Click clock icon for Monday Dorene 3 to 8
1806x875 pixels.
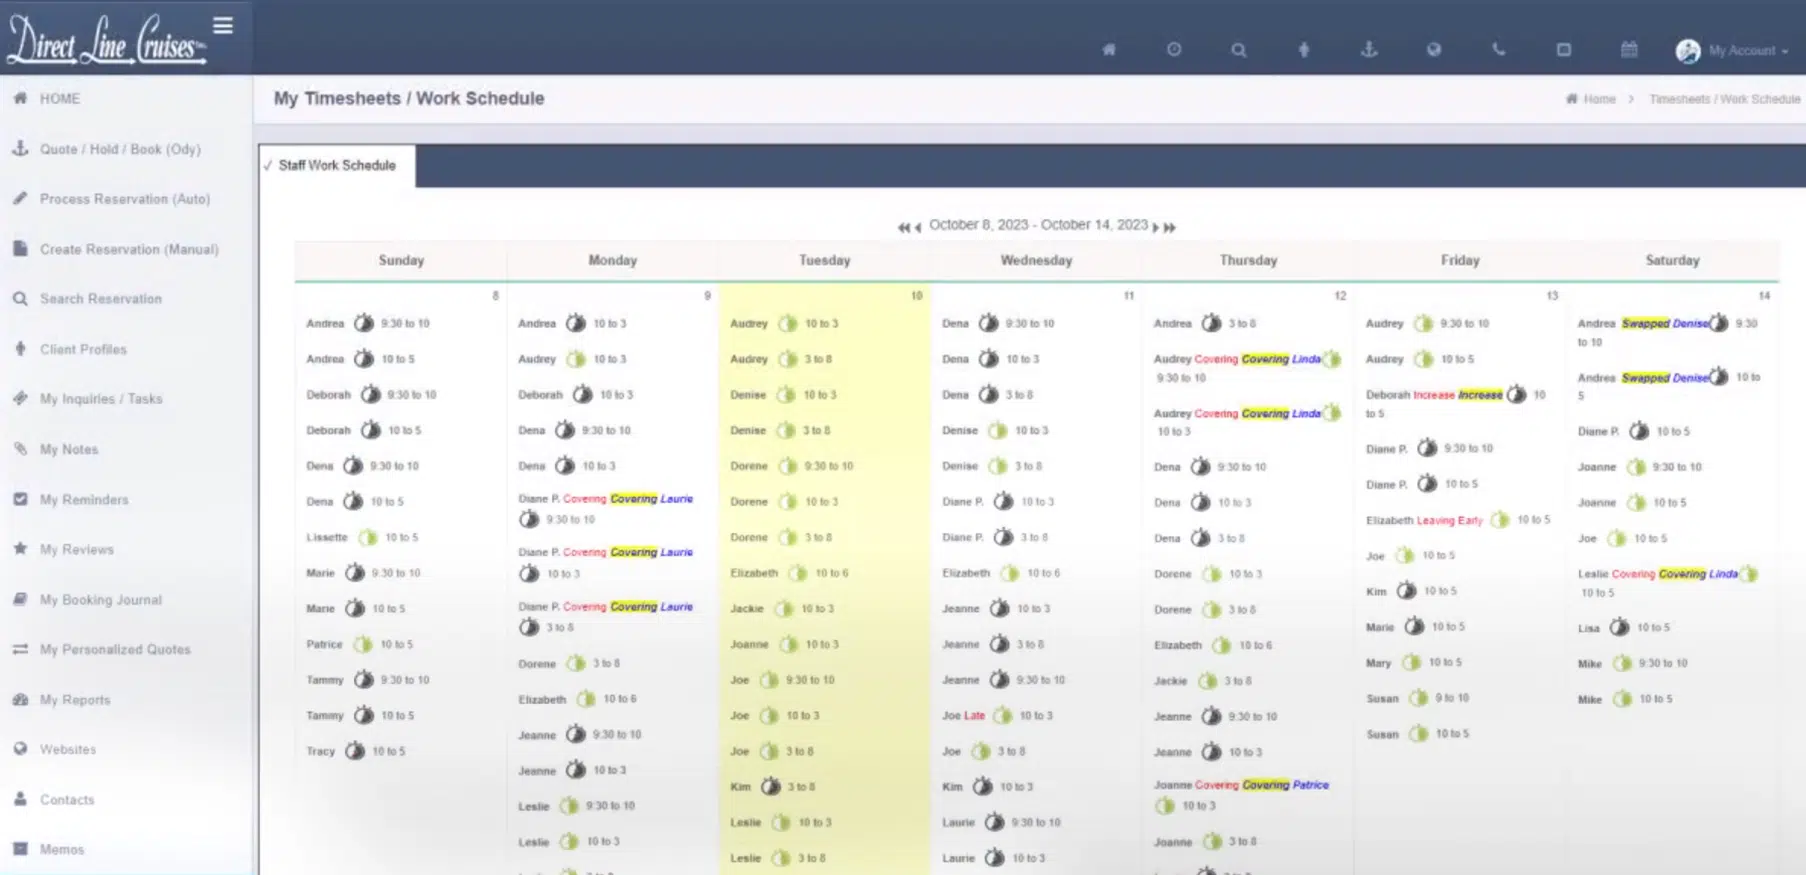(575, 663)
